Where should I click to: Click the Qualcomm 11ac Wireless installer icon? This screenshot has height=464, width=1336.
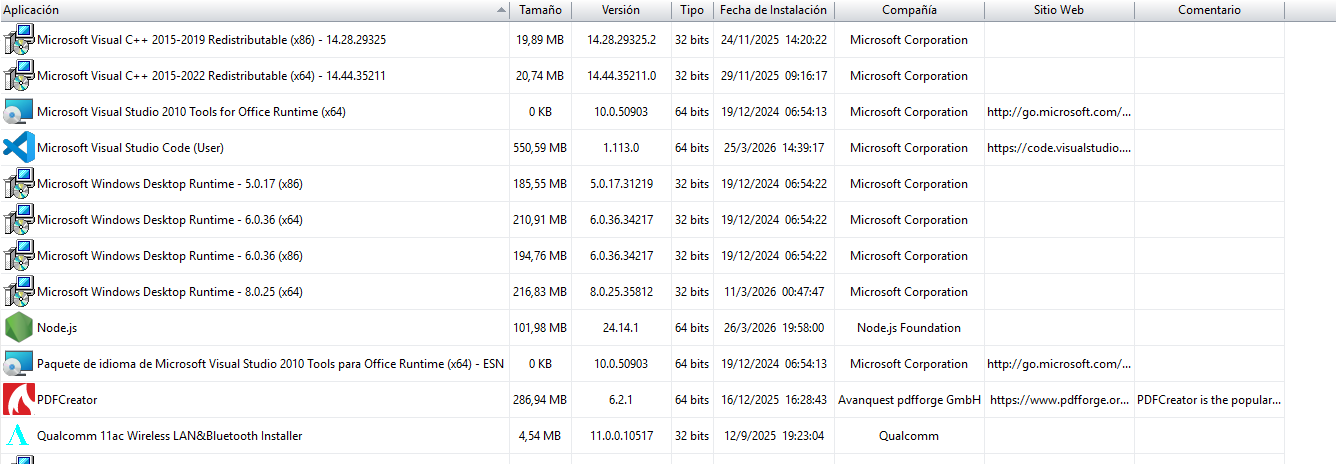coord(19,436)
